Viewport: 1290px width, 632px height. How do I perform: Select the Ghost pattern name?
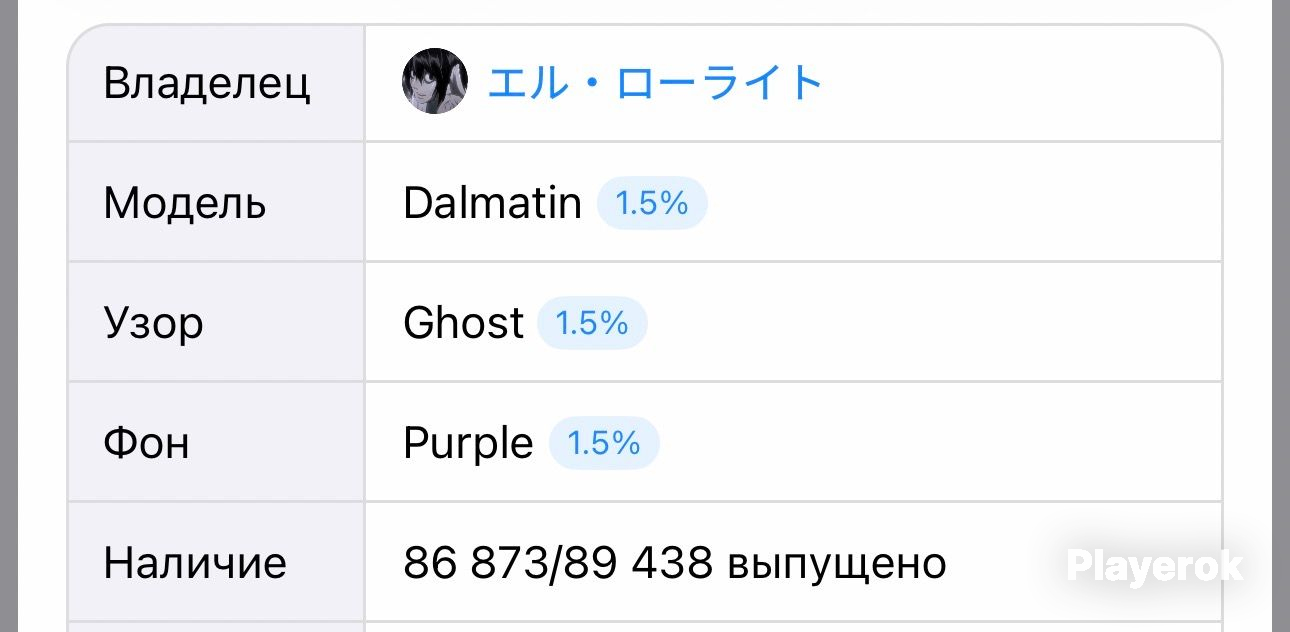point(463,323)
